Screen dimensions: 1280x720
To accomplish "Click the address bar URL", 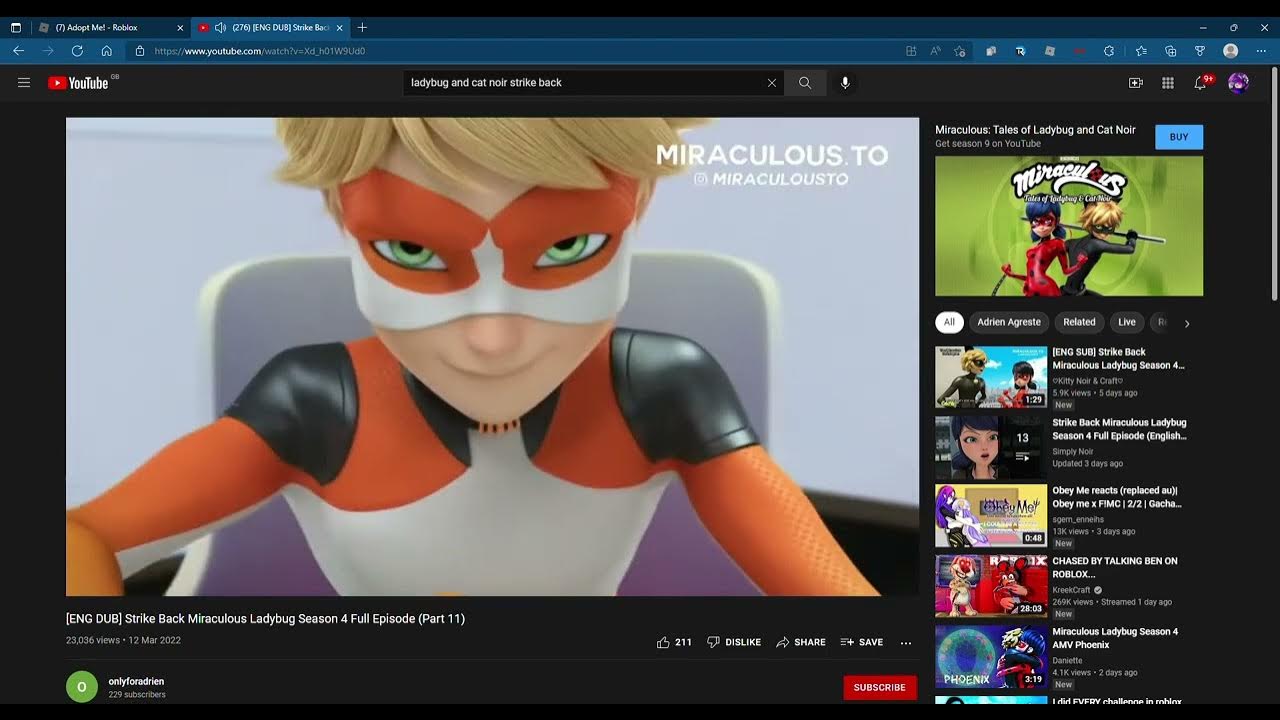I will click(260, 51).
